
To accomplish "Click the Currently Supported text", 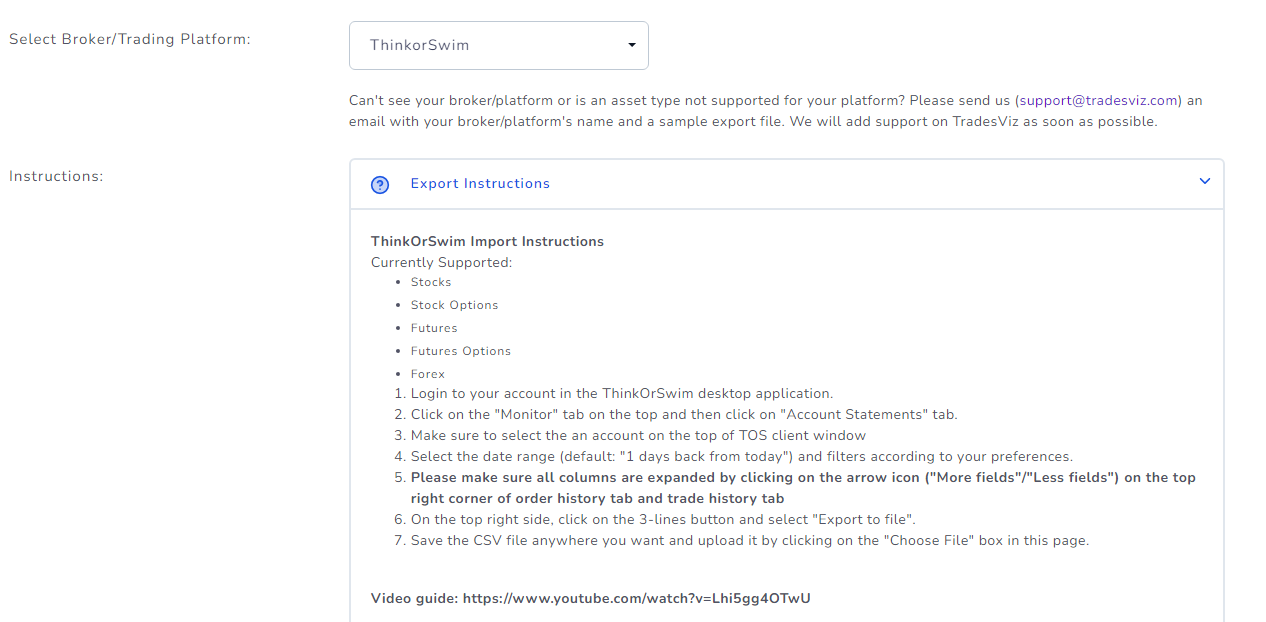I will 441,263.
